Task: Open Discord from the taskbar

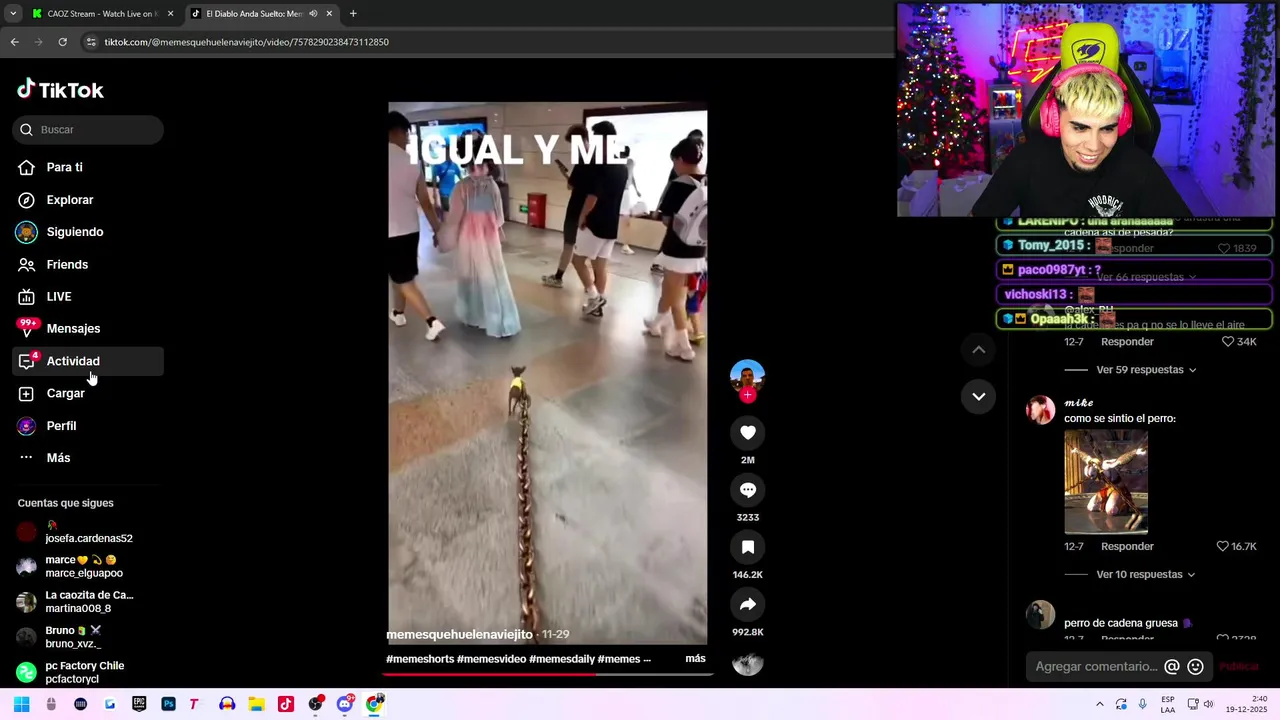Action: (345, 704)
